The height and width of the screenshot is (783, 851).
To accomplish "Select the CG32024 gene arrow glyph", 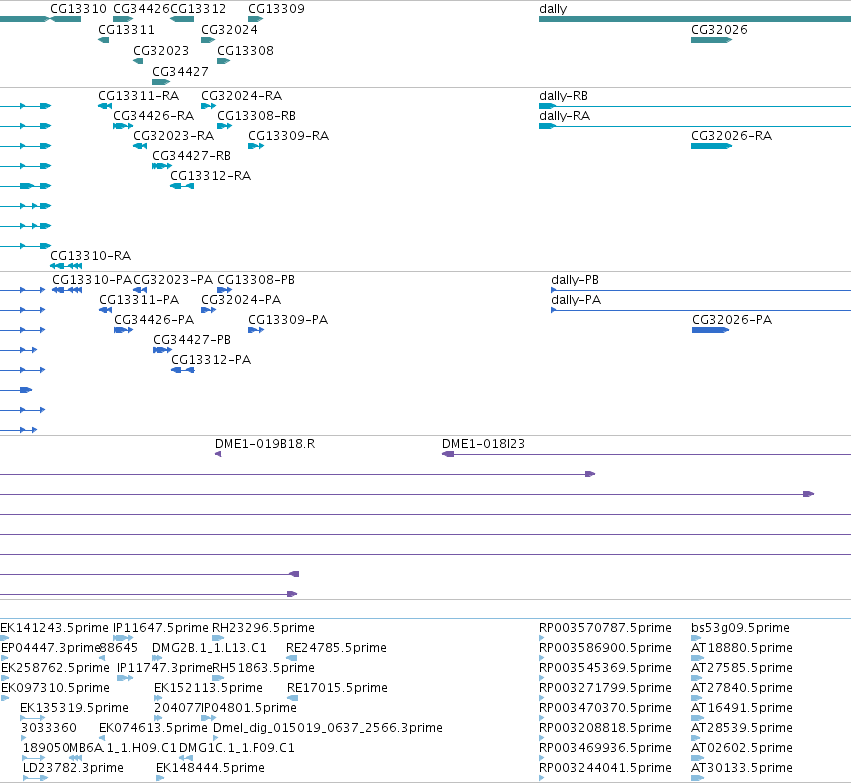I will (x=208, y=40).
